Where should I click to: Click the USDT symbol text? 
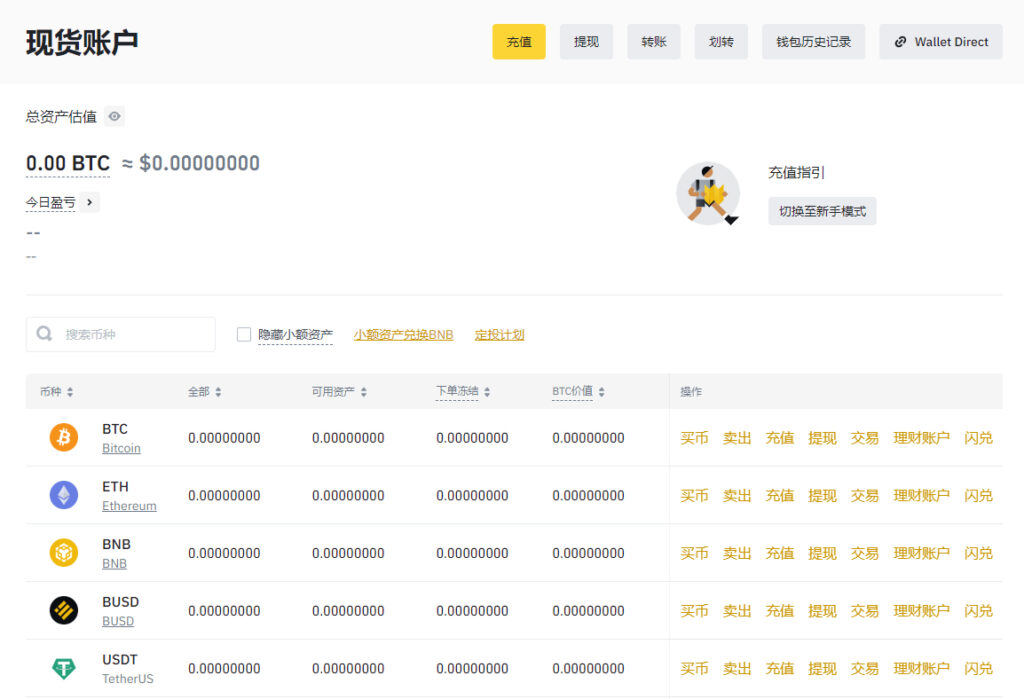pyautogui.click(x=120, y=659)
